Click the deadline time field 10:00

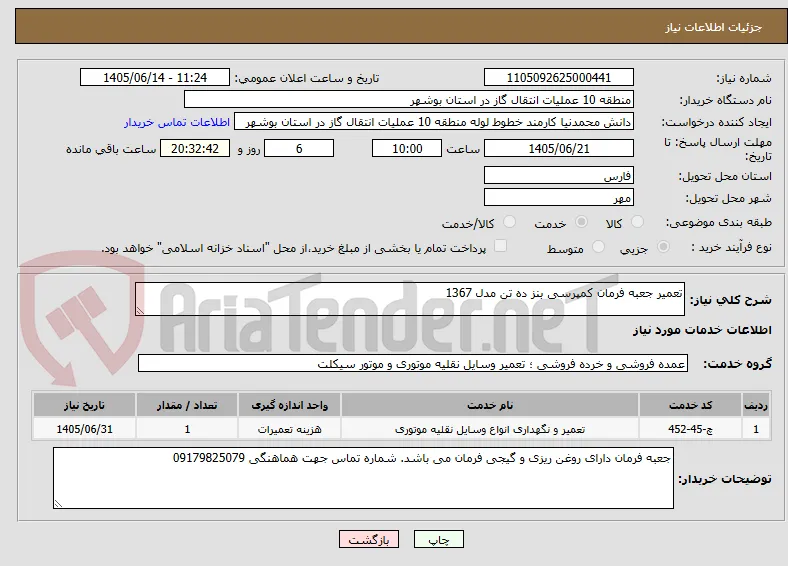tap(407, 149)
